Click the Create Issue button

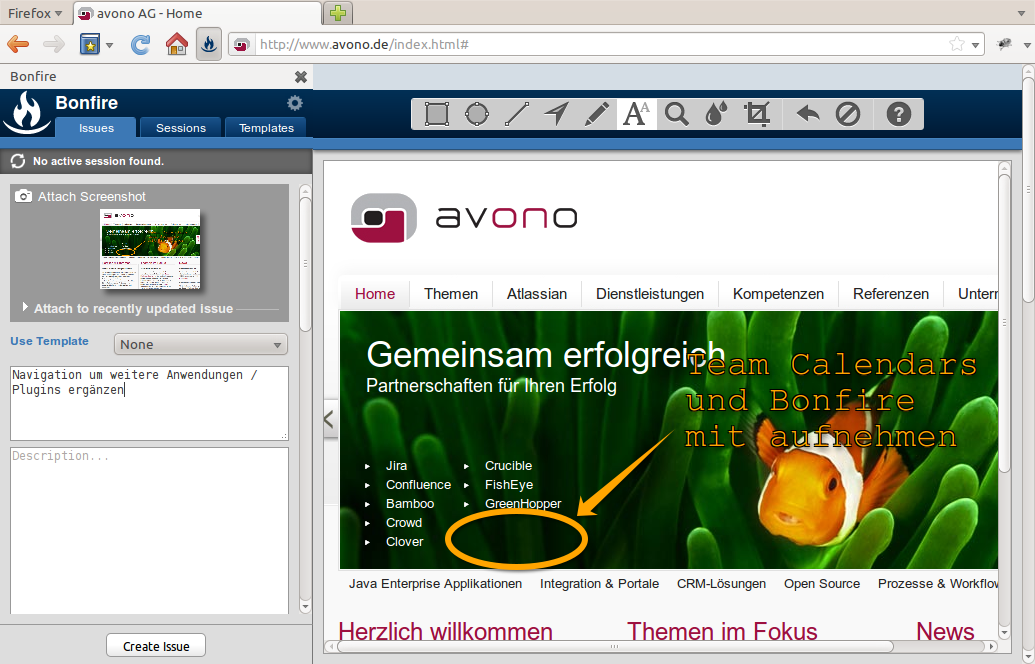(156, 646)
